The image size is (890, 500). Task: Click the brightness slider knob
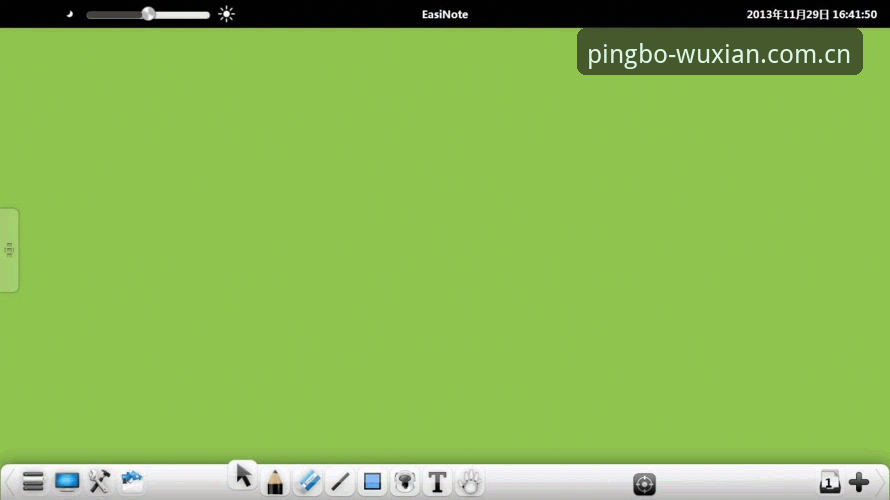point(148,14)
